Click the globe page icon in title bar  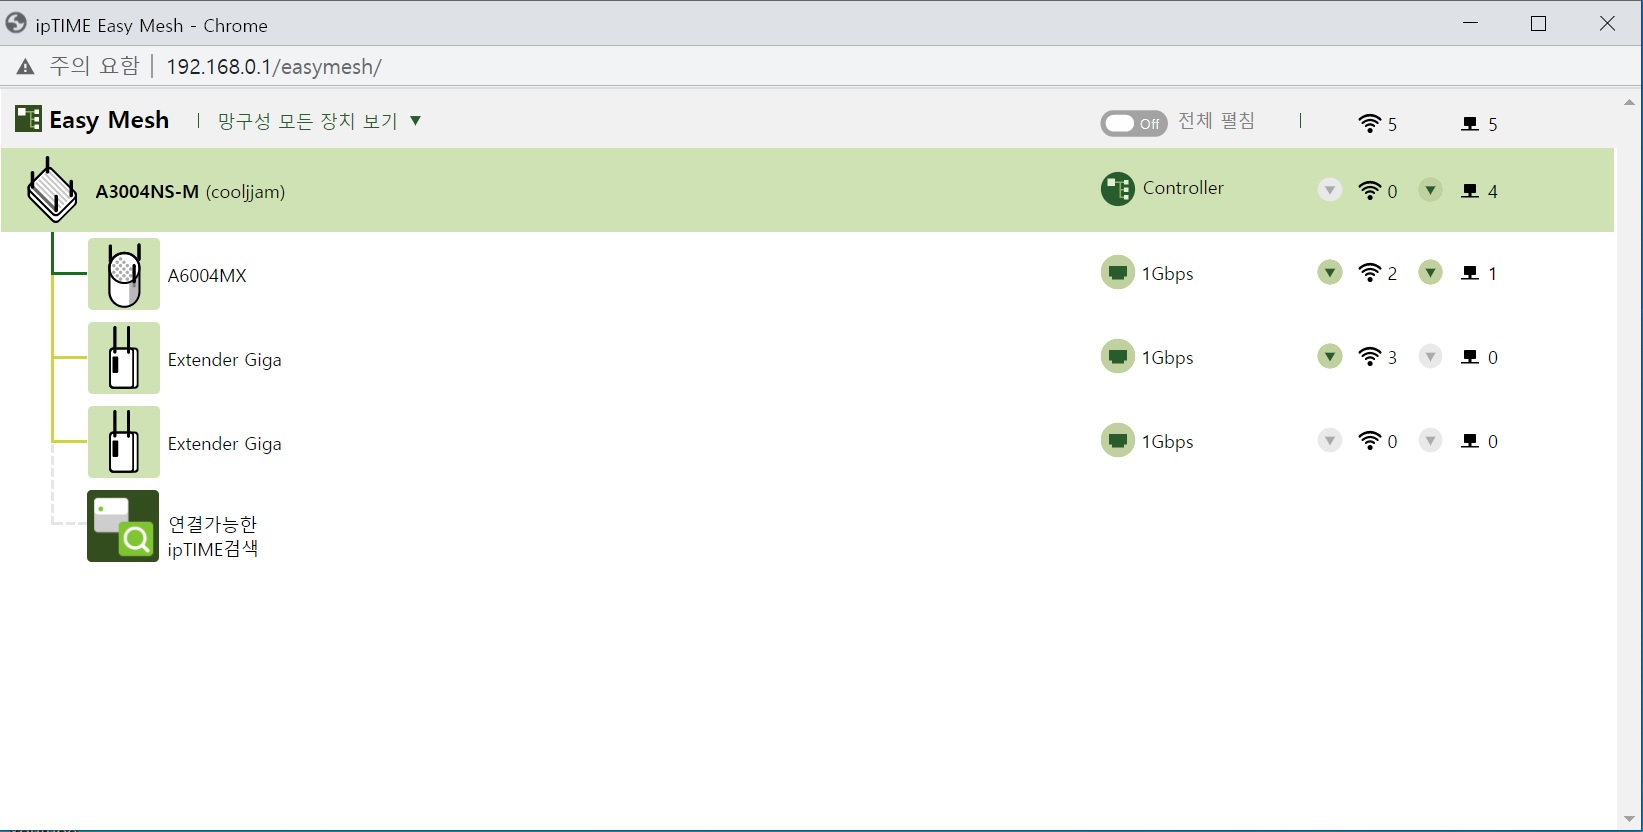tap(16, 23)
